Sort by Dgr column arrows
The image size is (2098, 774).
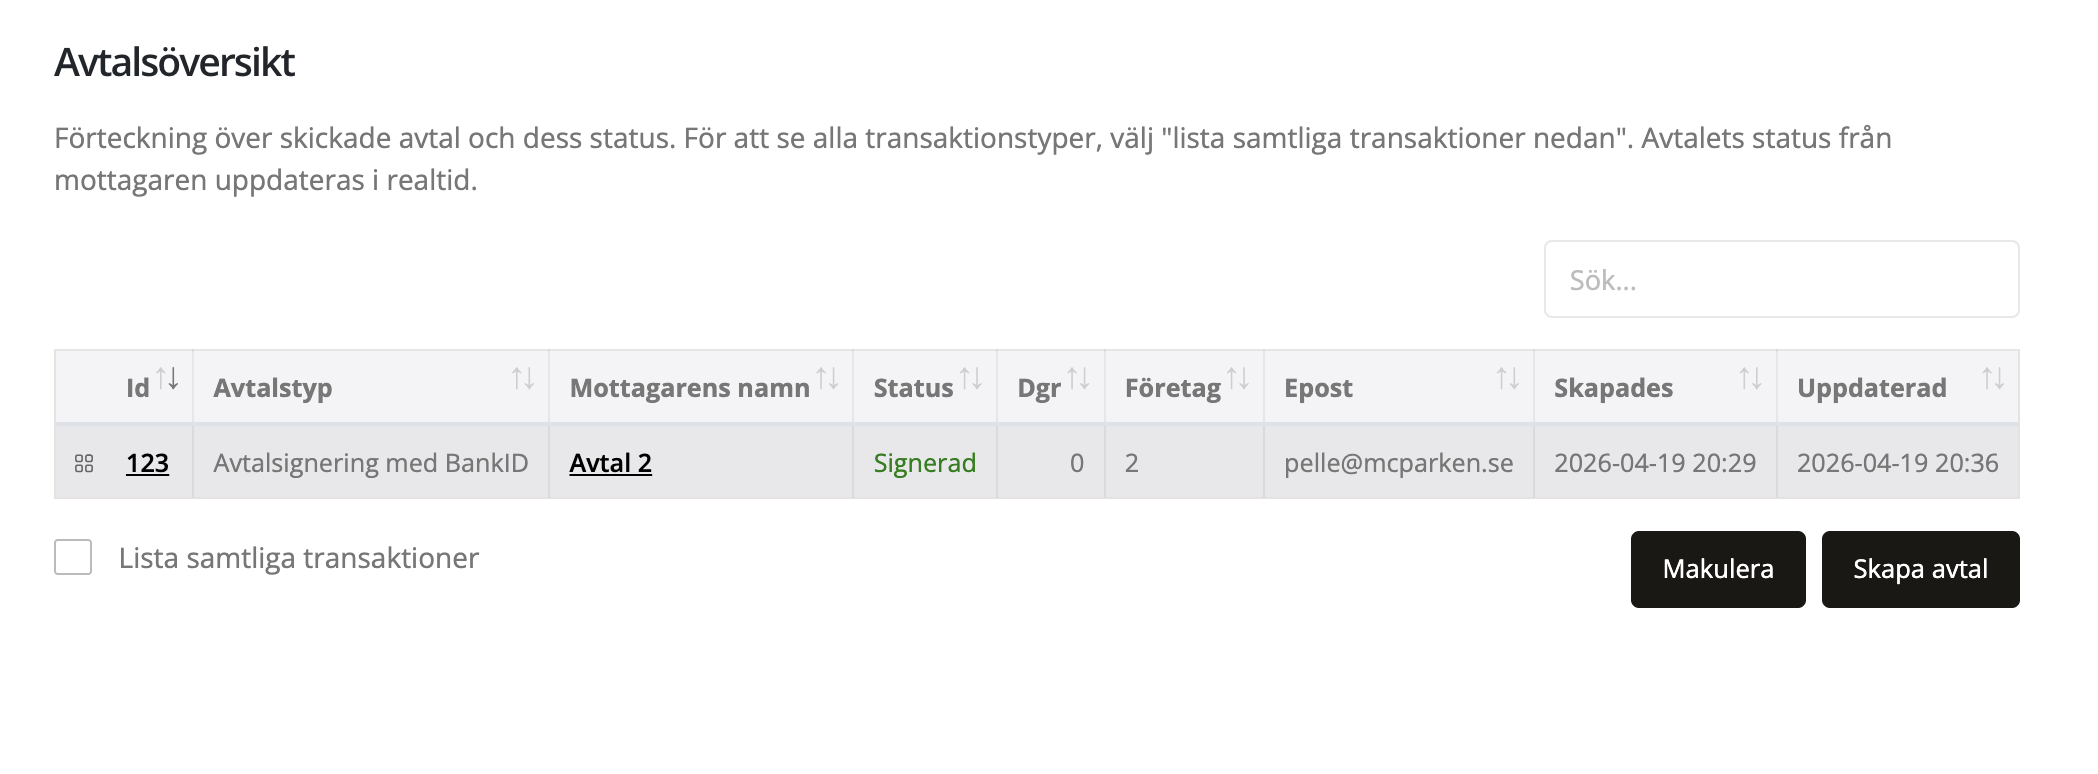1078,379
